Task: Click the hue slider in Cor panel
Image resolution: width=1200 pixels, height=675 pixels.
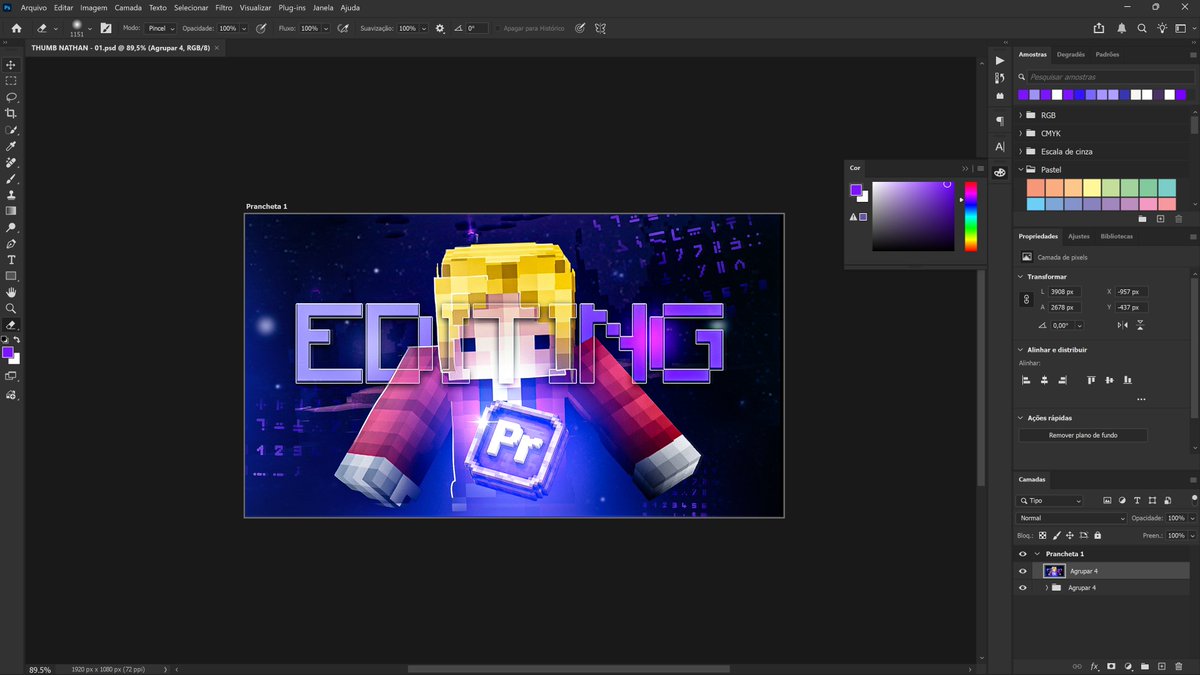Action: click(970, 216)
